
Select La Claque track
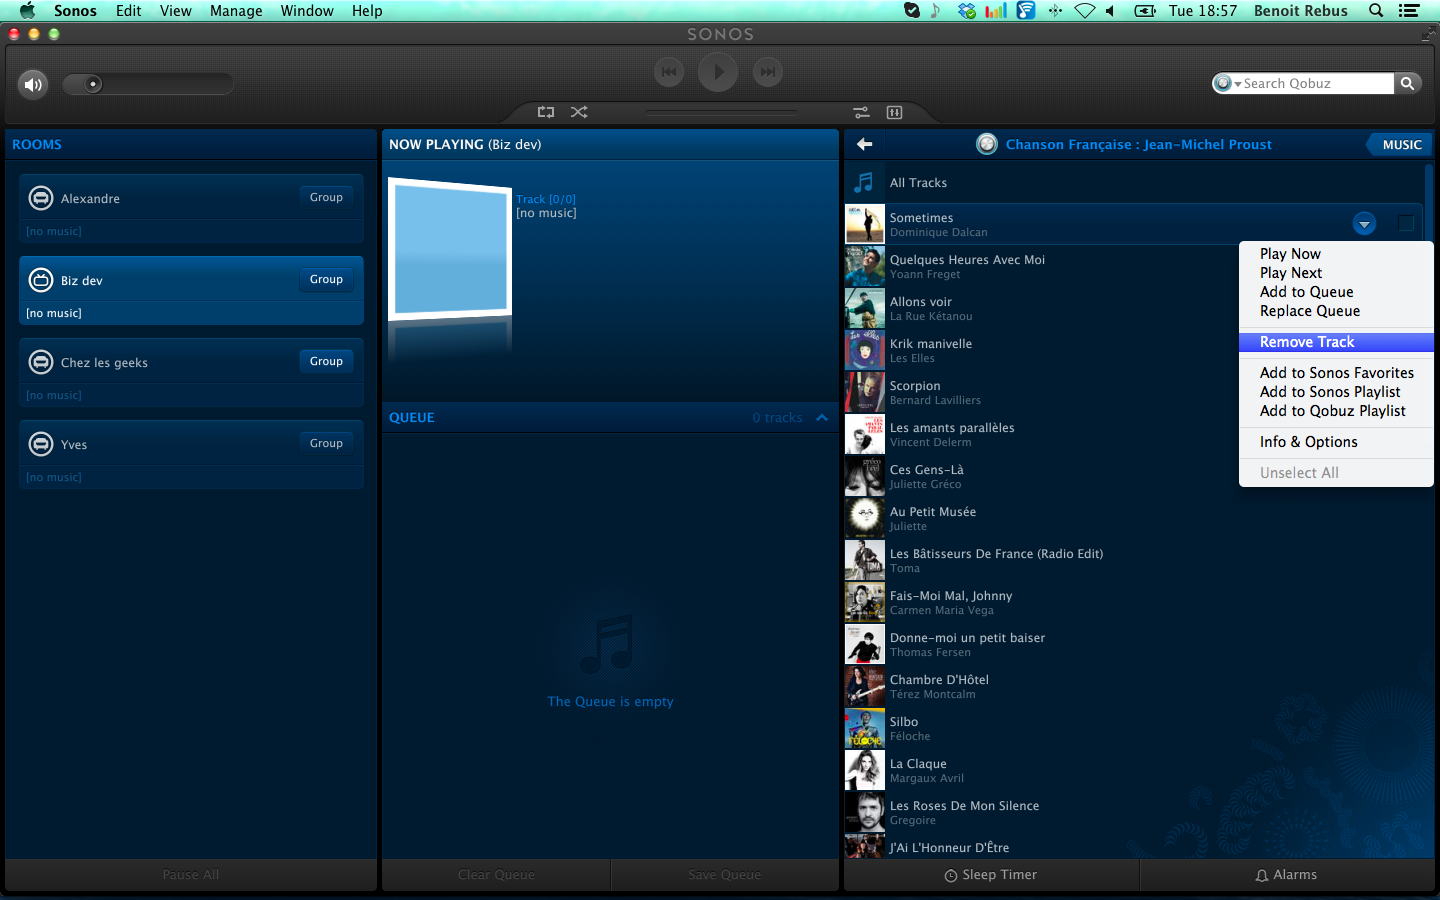point(1135,770)
